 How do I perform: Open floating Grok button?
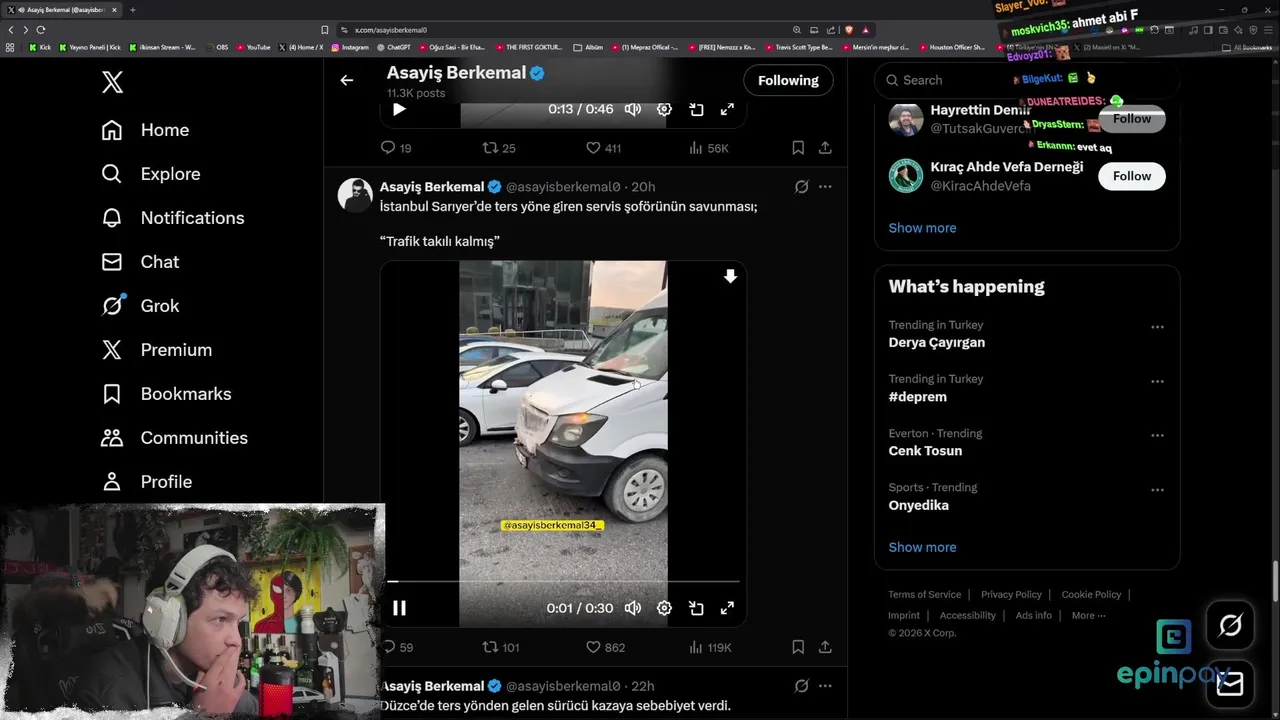(x=1230, y=626)
